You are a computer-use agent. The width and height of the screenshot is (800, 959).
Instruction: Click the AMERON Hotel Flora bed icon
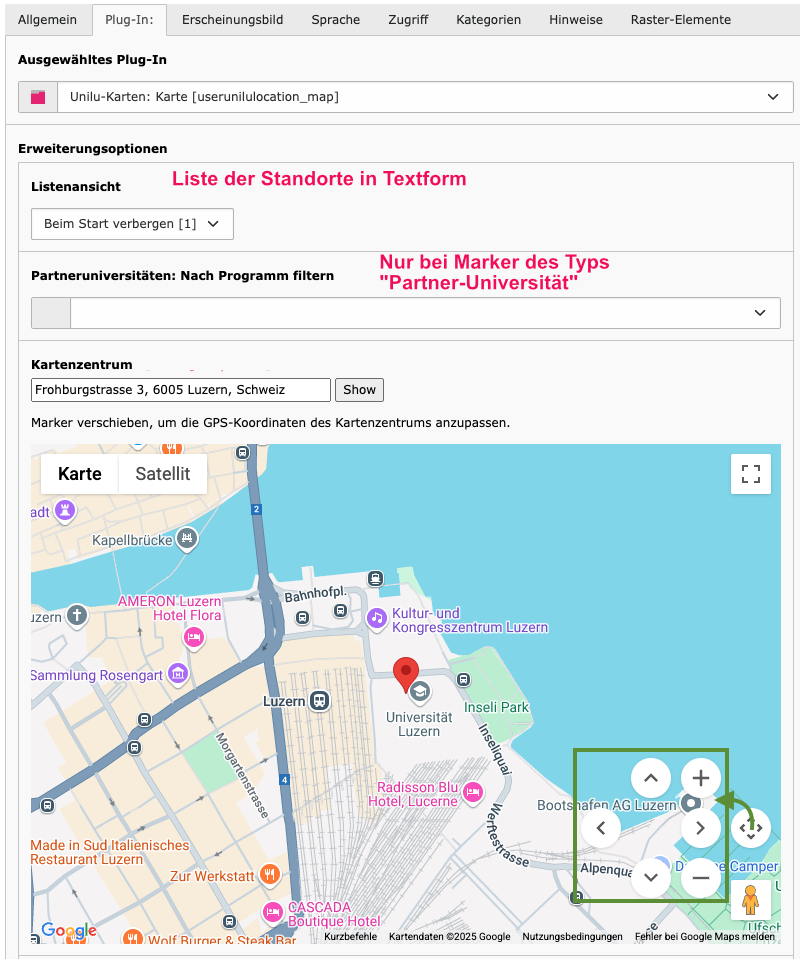(194, 638)
